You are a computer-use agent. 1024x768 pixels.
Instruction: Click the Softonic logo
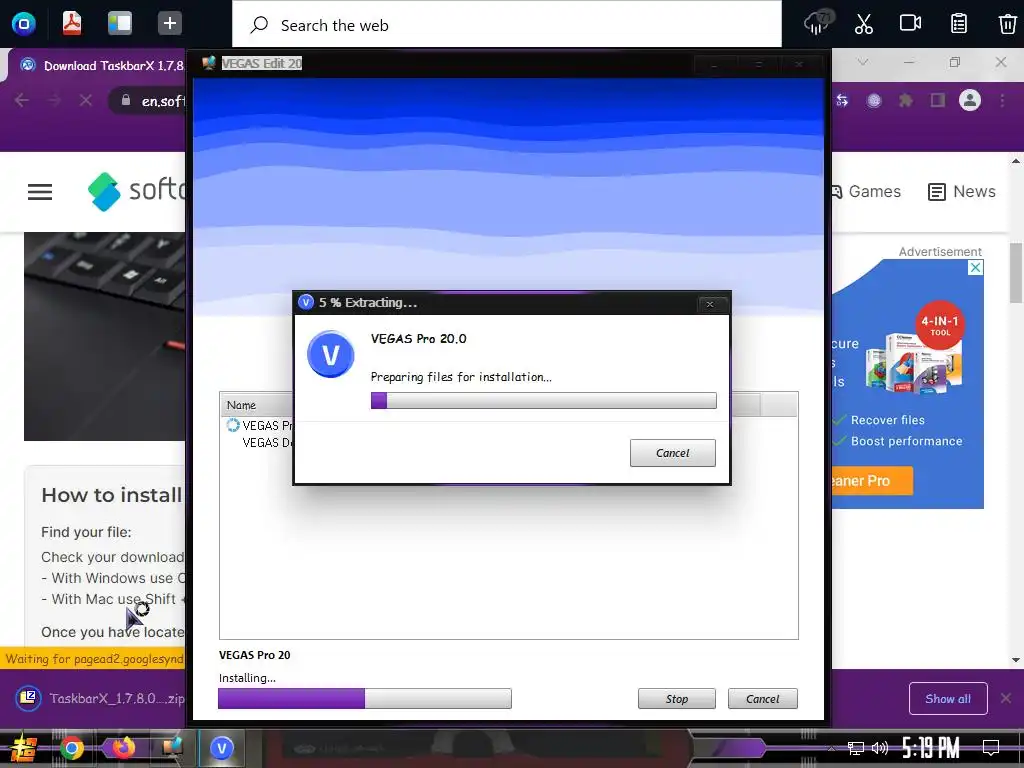[136, 191]
